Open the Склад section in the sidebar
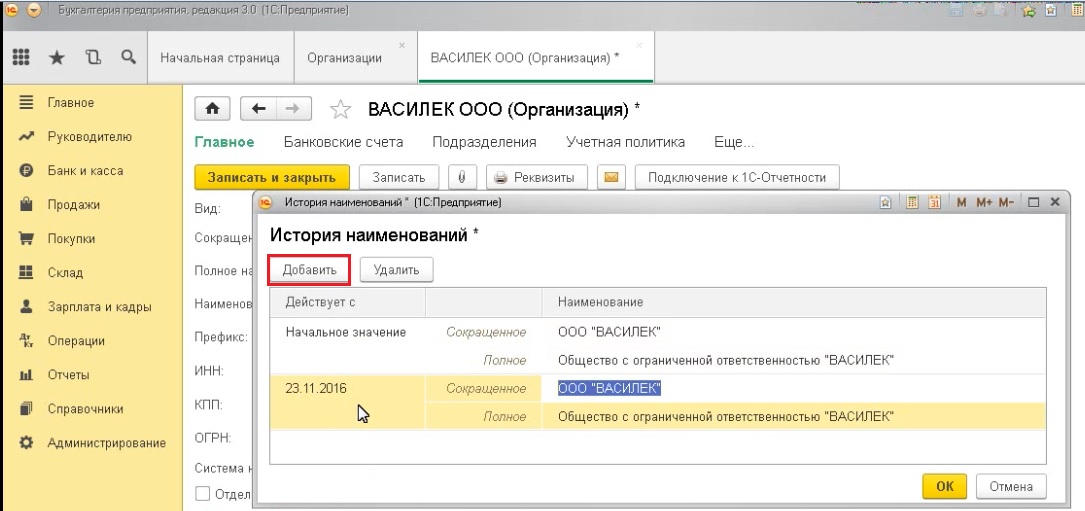Viewport: 1085px width, 511px height. 65,273
